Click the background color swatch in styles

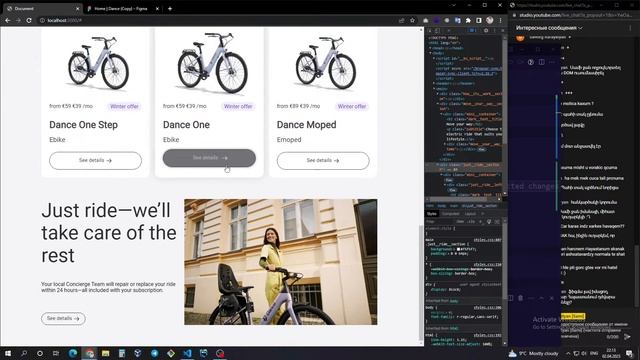(459, 249)
